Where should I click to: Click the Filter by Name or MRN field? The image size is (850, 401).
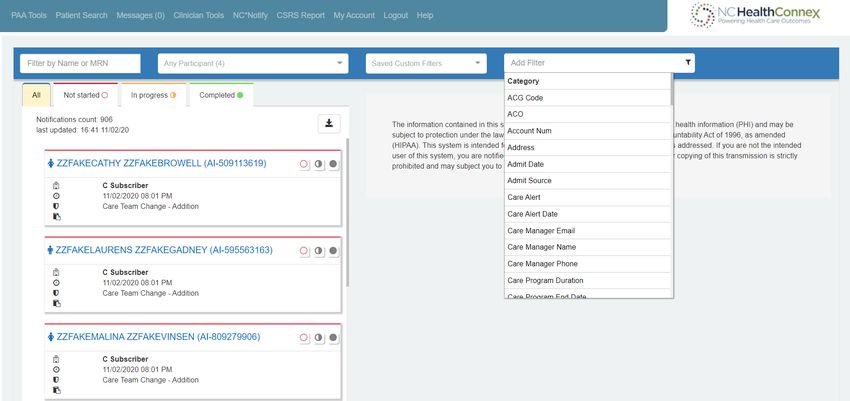(80, 63)
